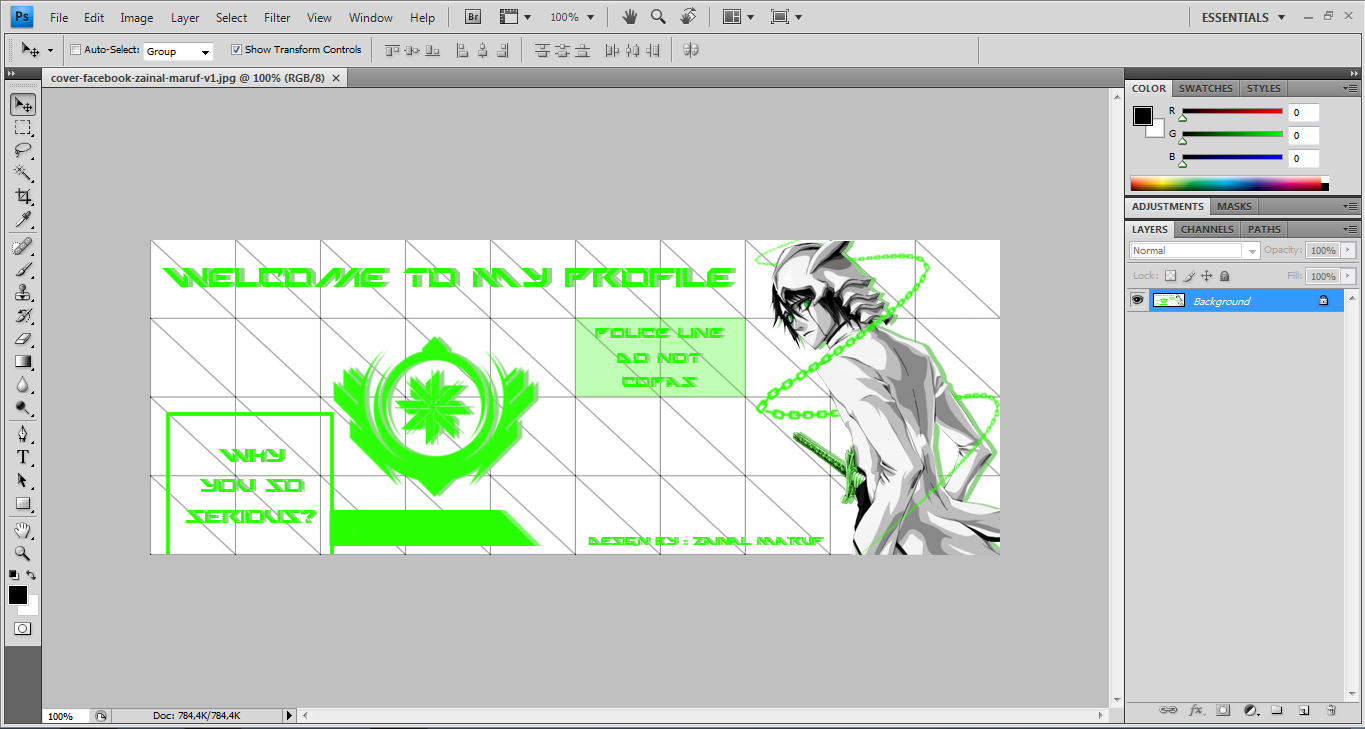Viewport: 1365px width, 729px height.
Task: Click the status bar info arrow
Action: 289,716
